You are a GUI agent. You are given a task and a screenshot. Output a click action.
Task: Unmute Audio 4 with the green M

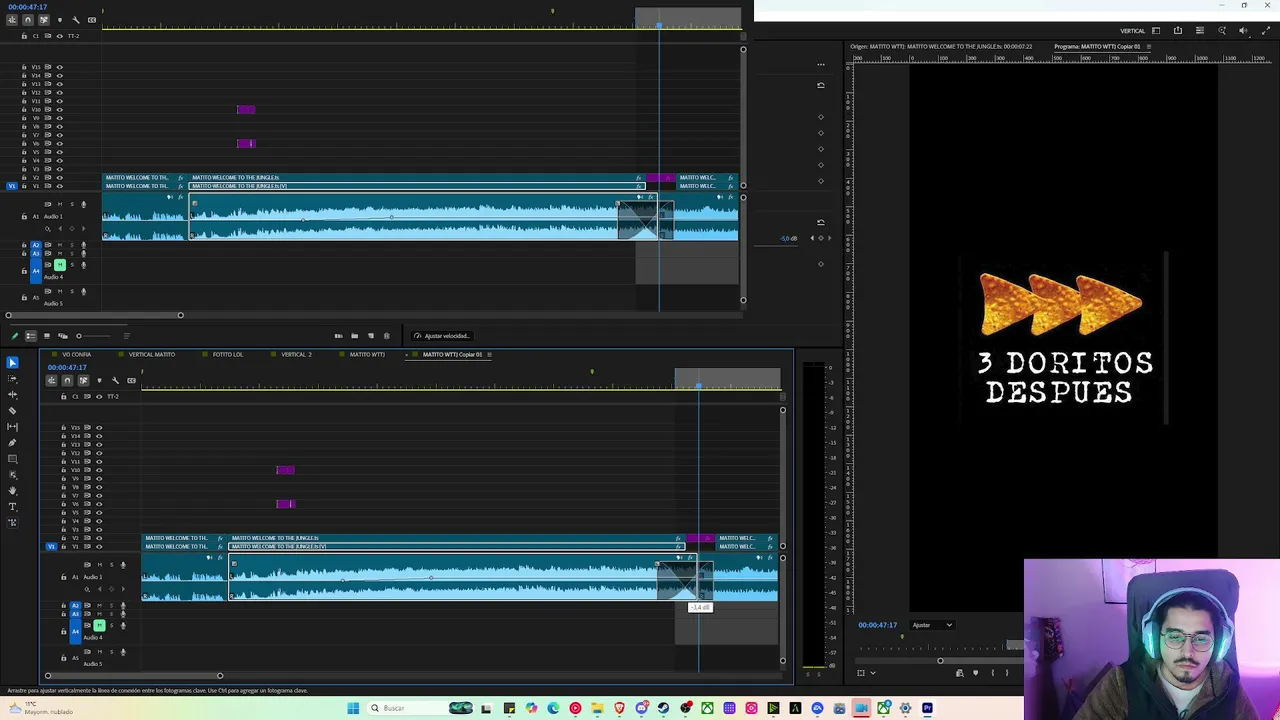[x=99, y=625]
